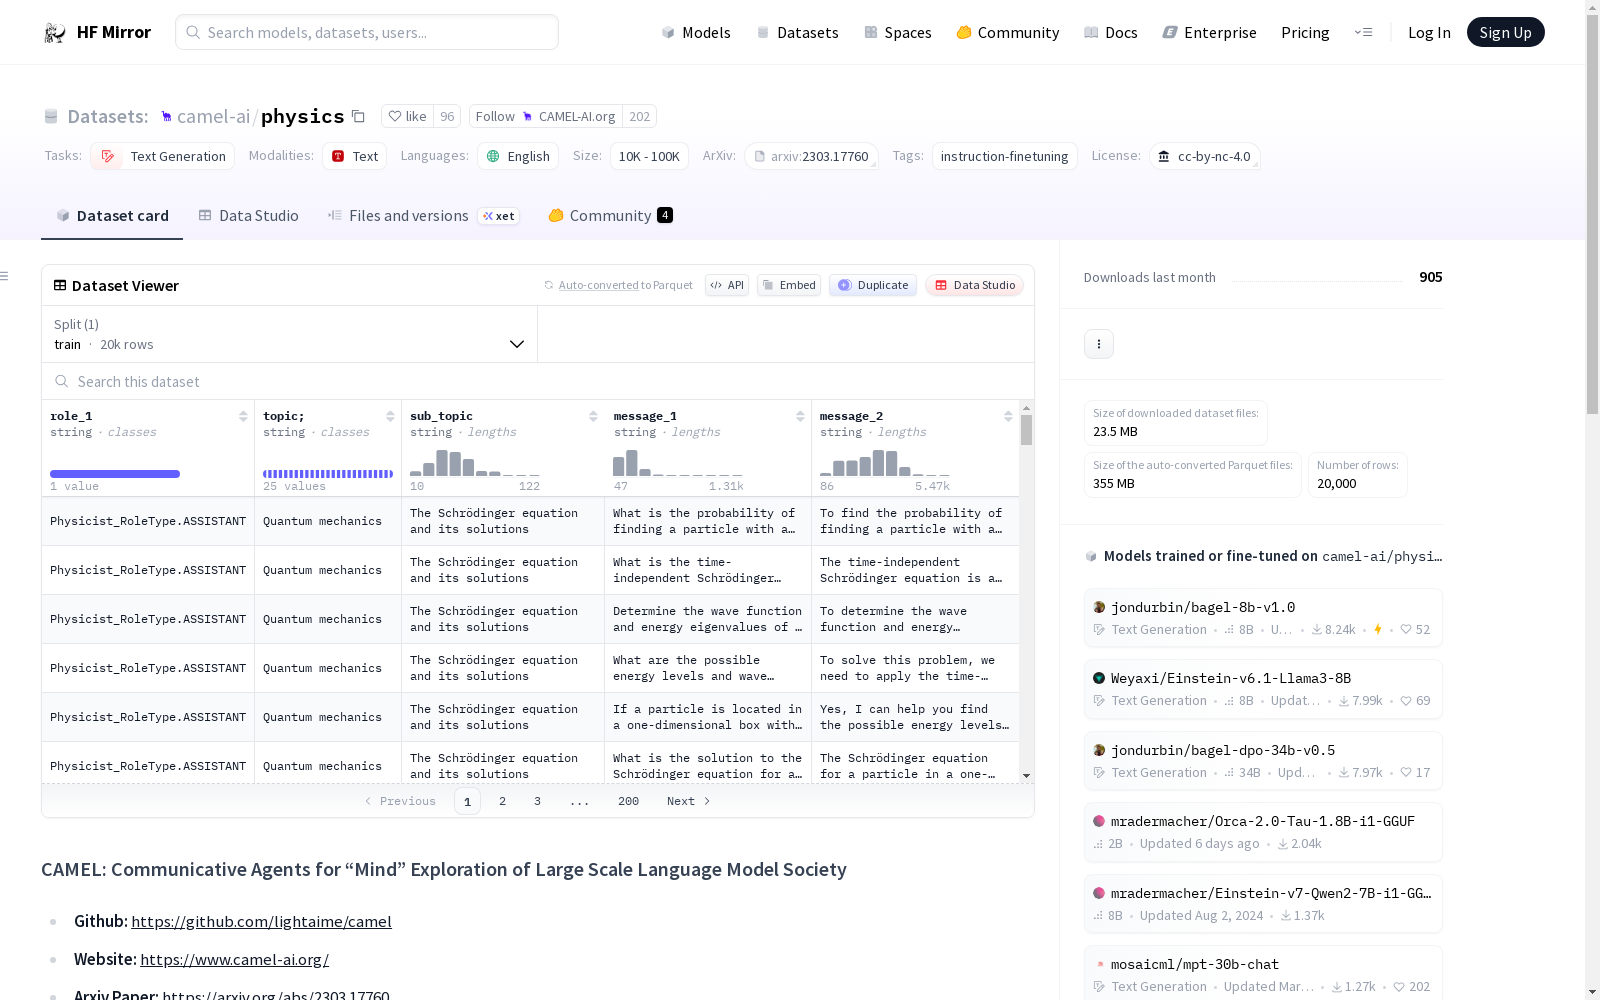Viewport: 1600px width, 1000px height.
Task: Click the three-dot options button under Downloads
Action: pos(1099,344)
